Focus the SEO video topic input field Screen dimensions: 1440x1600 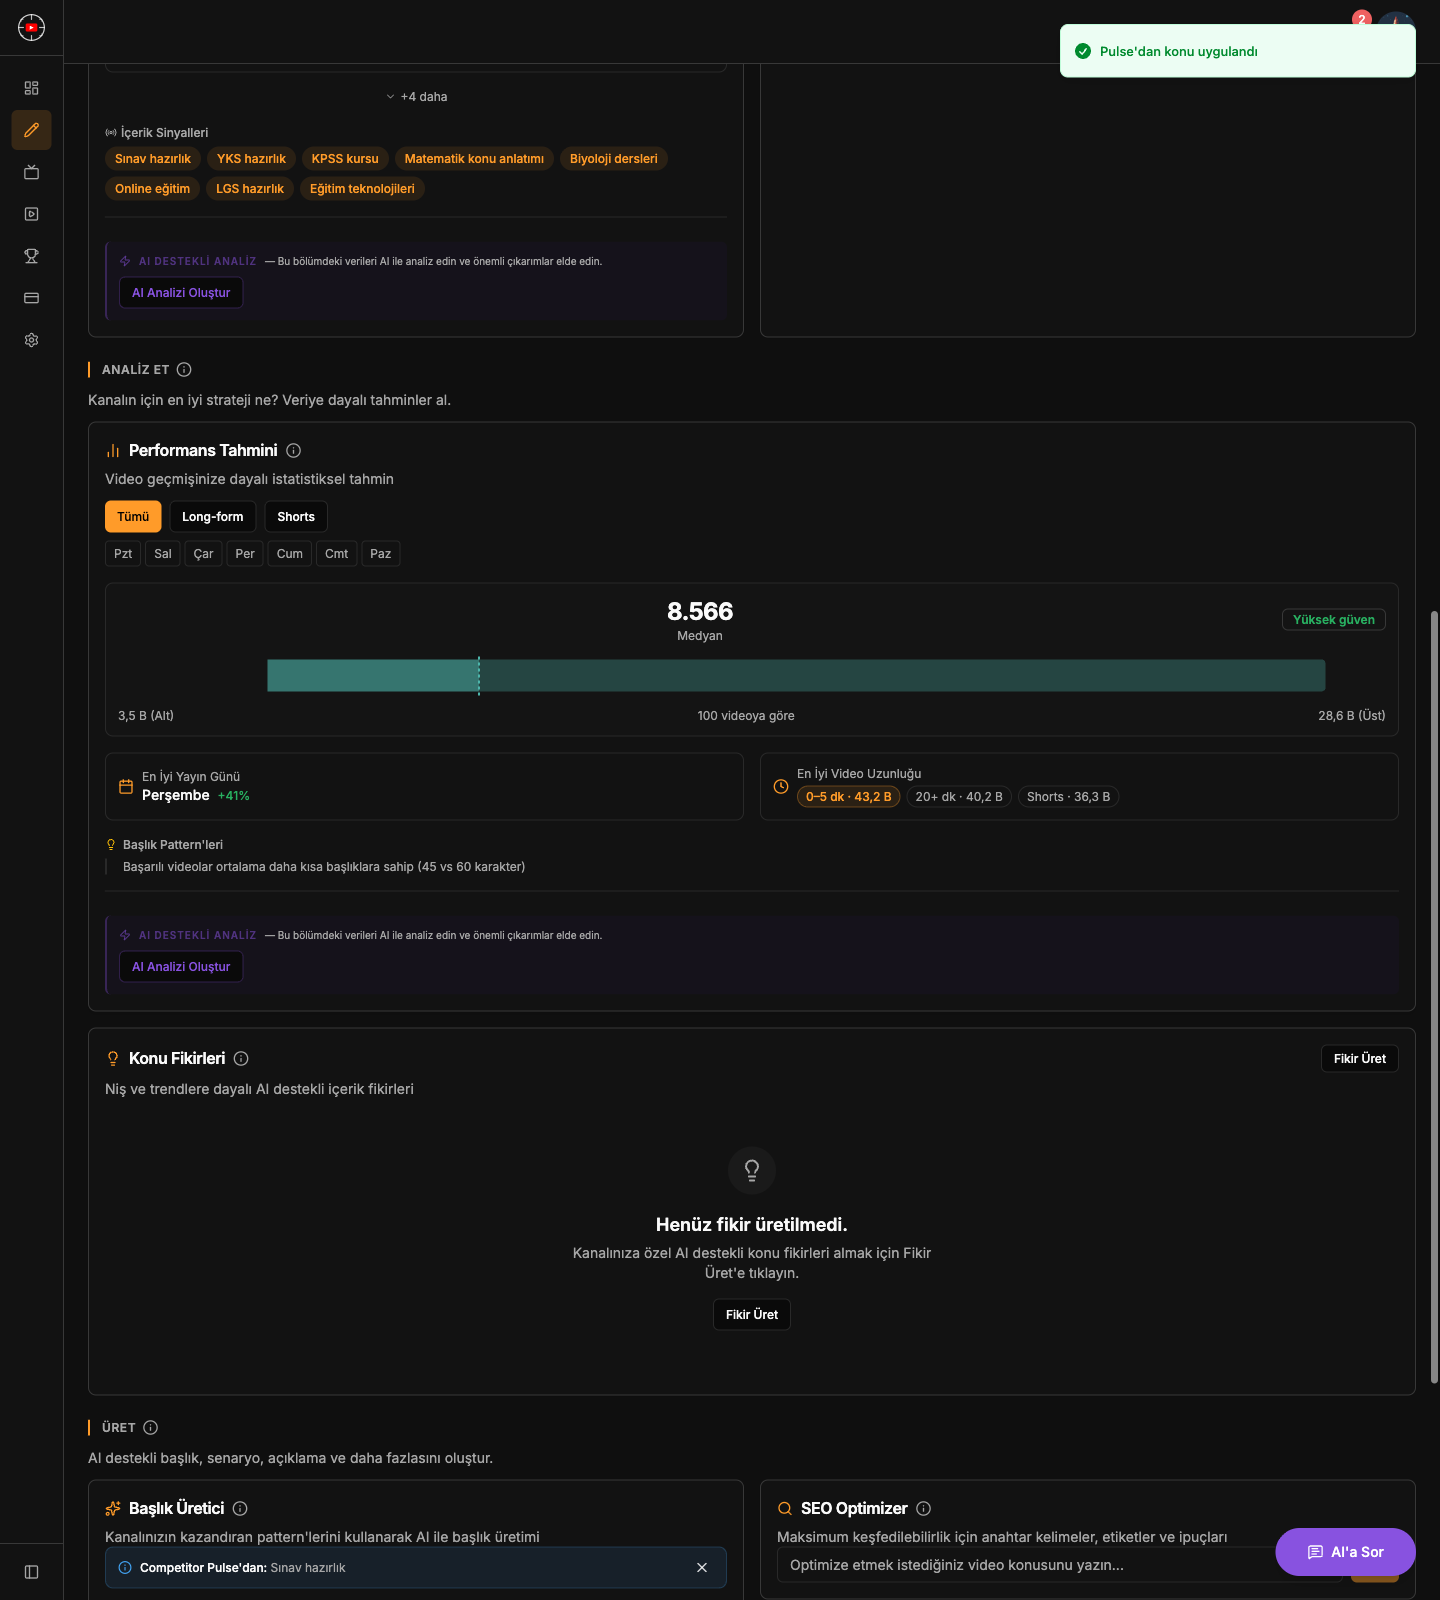point(1060,1565)
